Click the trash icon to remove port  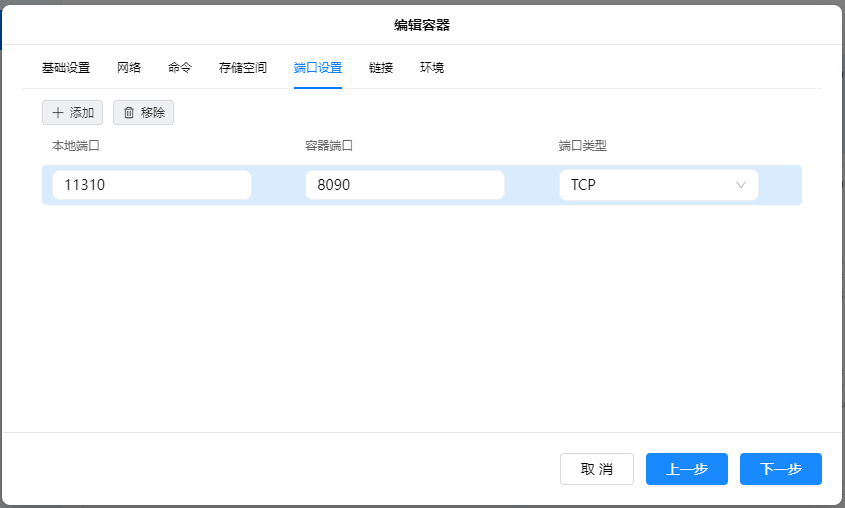(x=129, y=113)
